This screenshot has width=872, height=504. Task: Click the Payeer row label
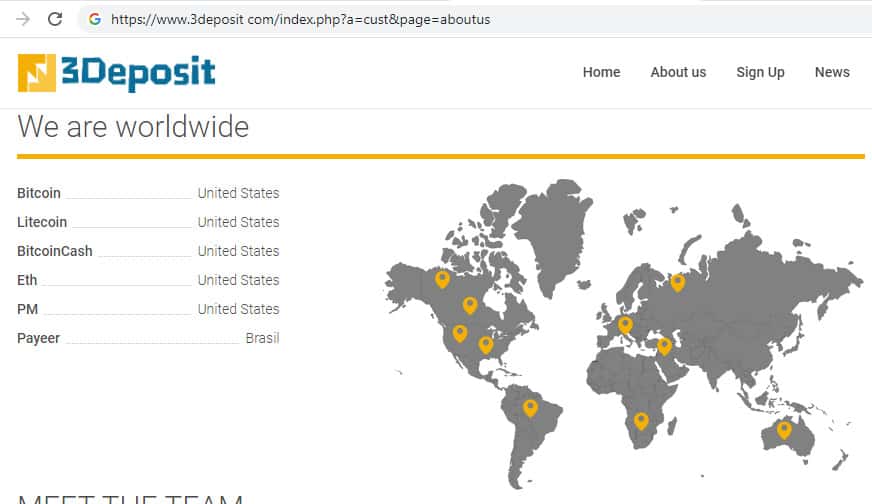pos(38,338)
